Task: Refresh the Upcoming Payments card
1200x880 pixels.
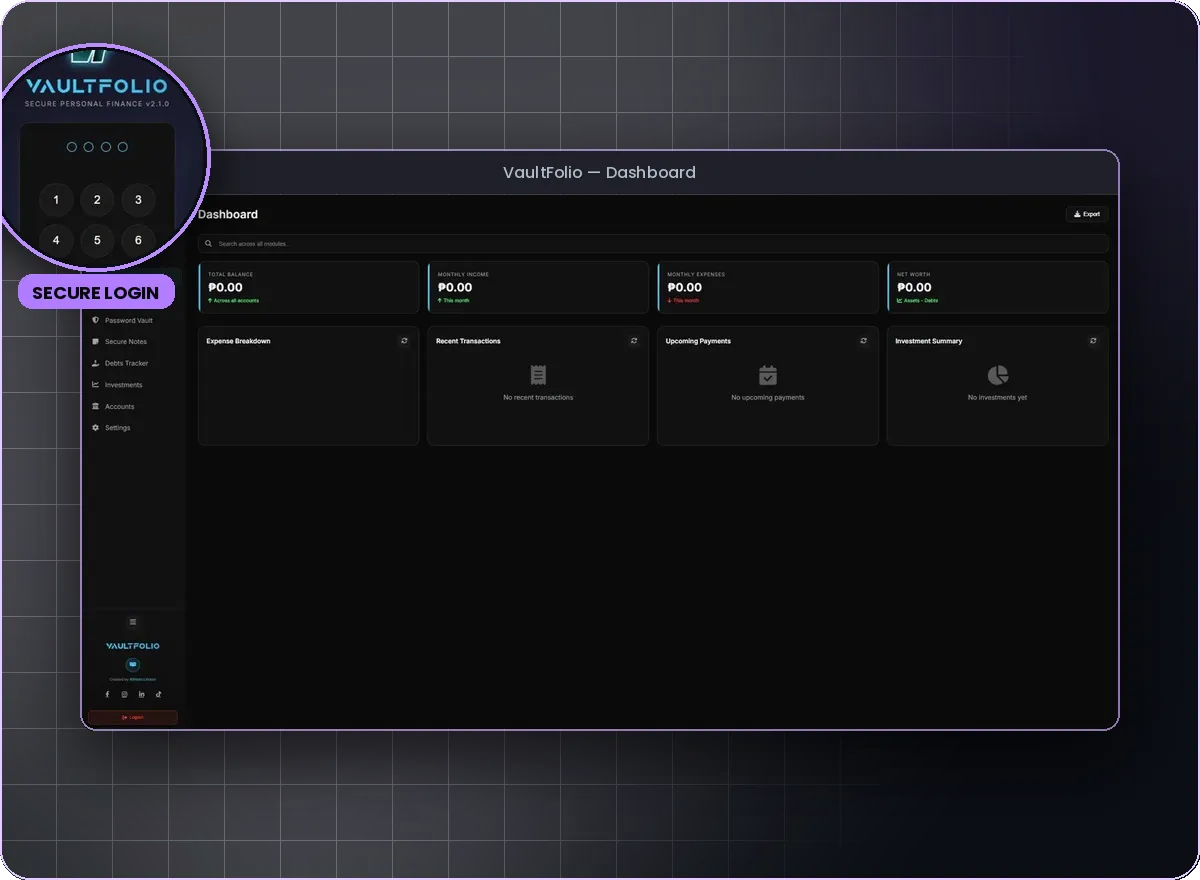Action: coord(864,341)
